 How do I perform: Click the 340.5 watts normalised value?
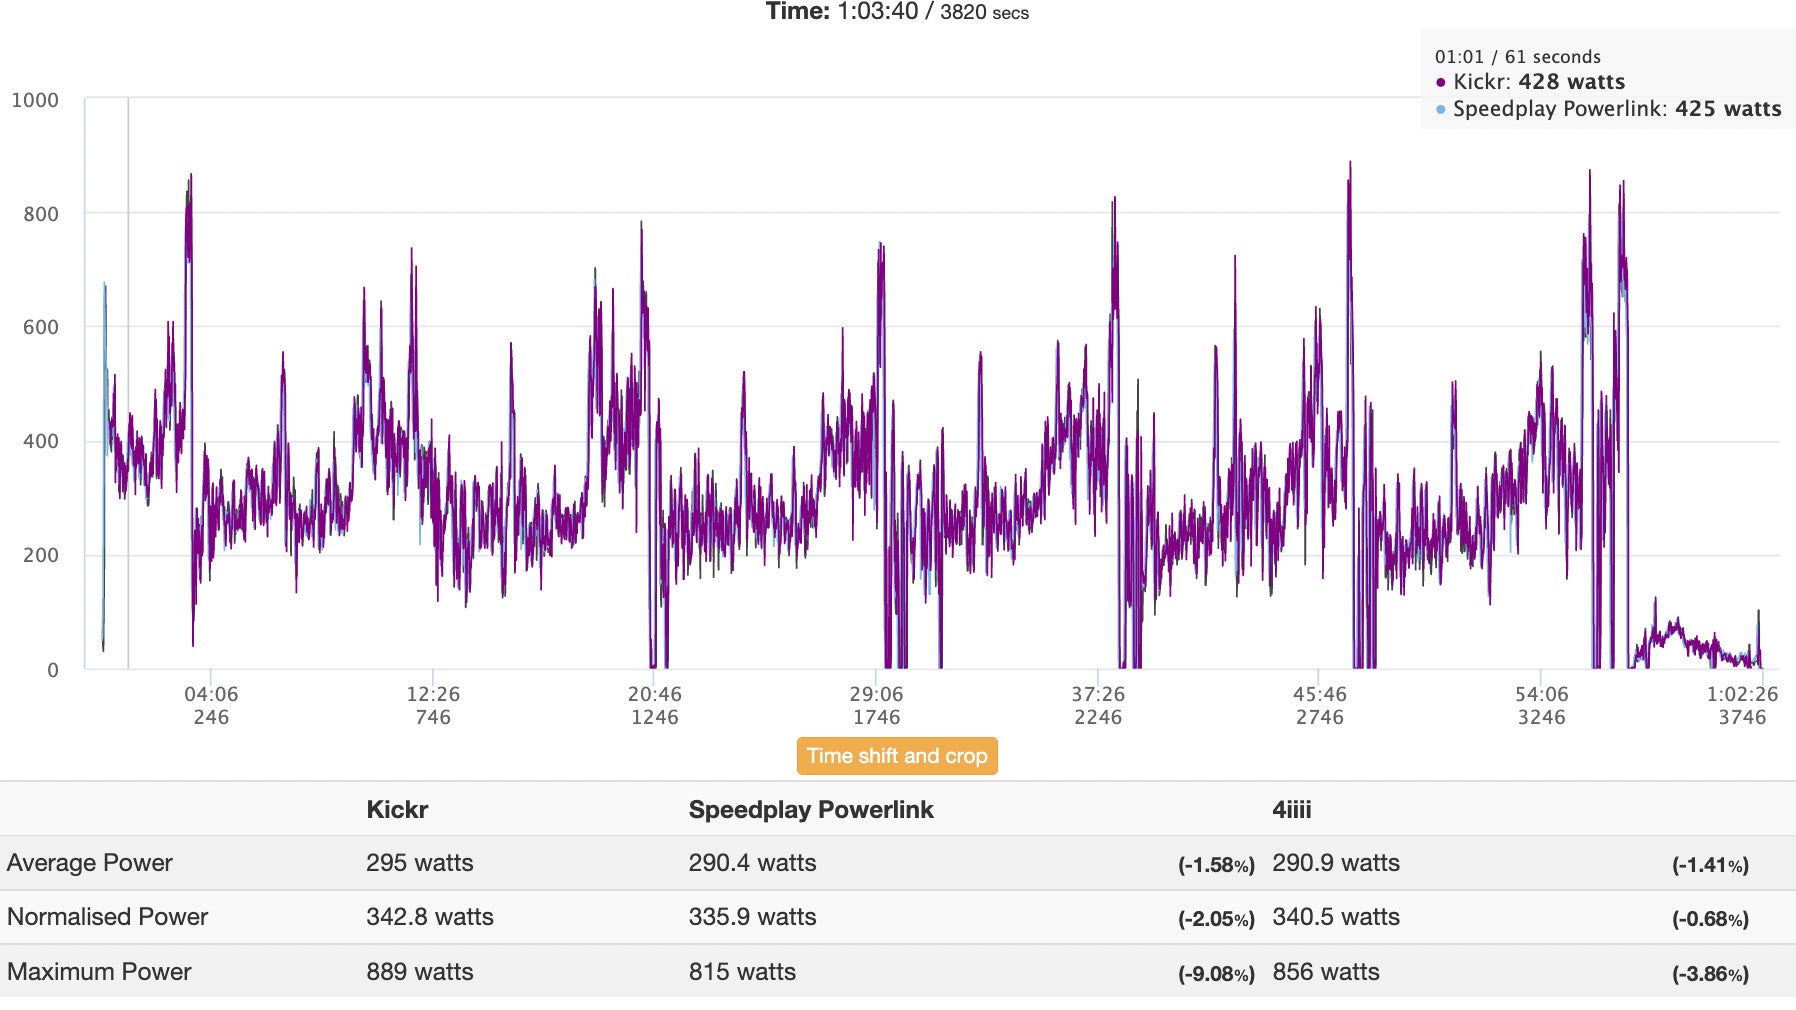(x=1336, y=917)
